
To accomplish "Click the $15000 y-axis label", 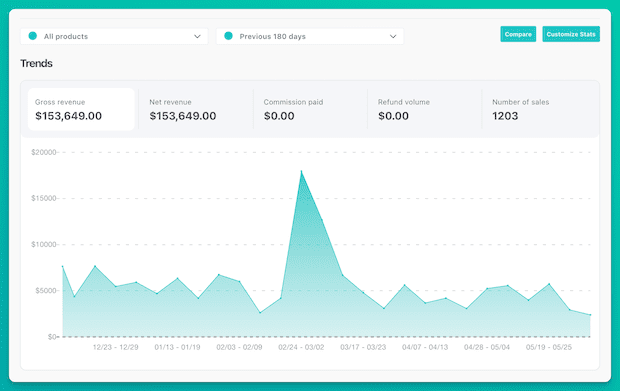I will [44, 198].
